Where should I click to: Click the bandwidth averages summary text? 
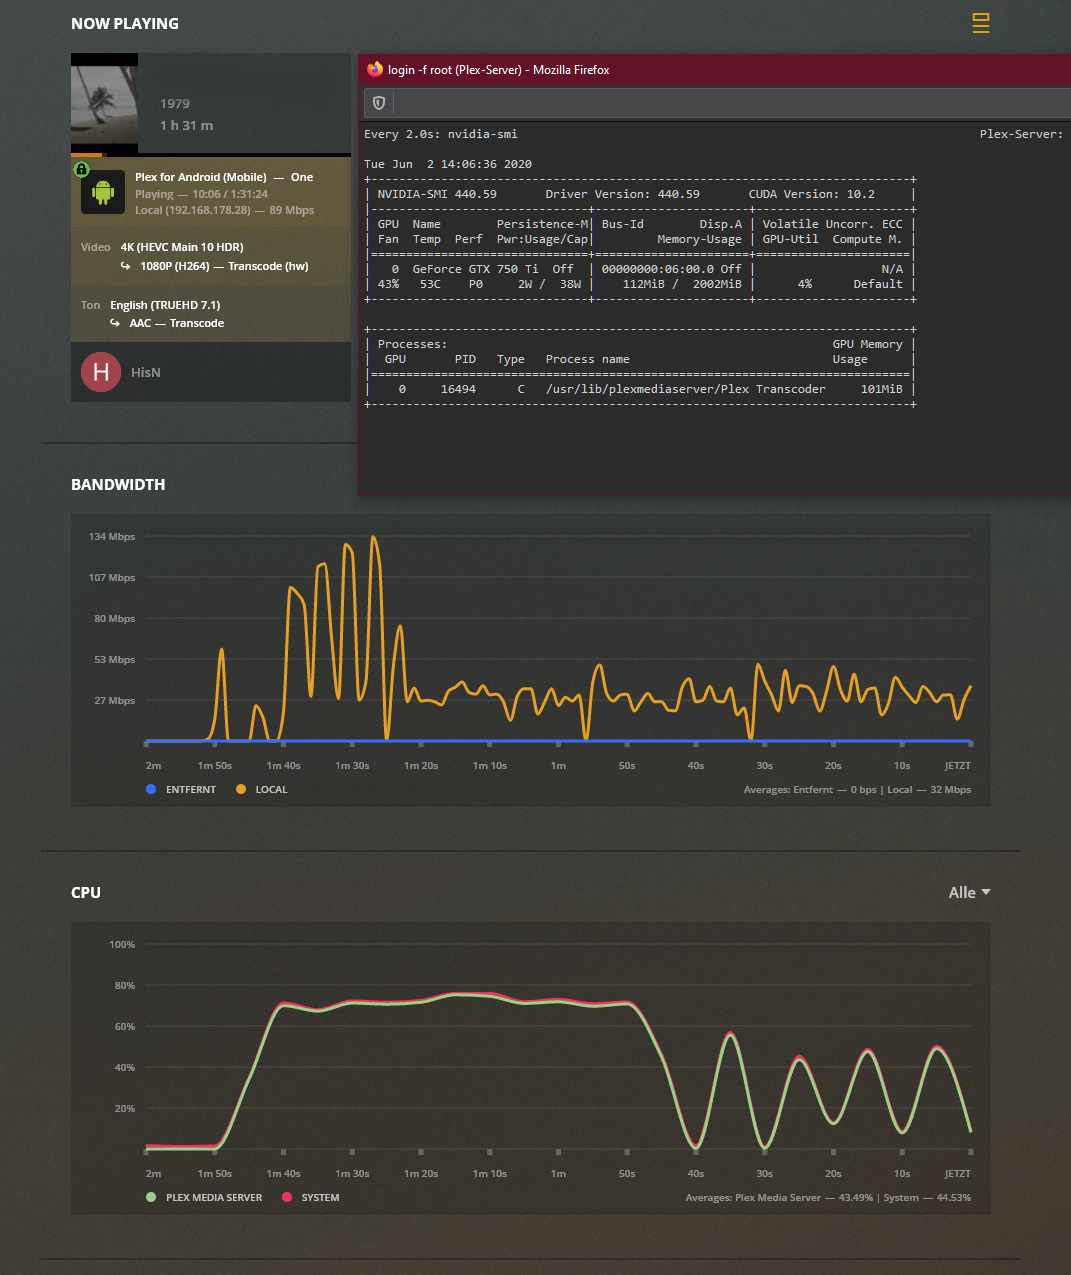(857, 790)
